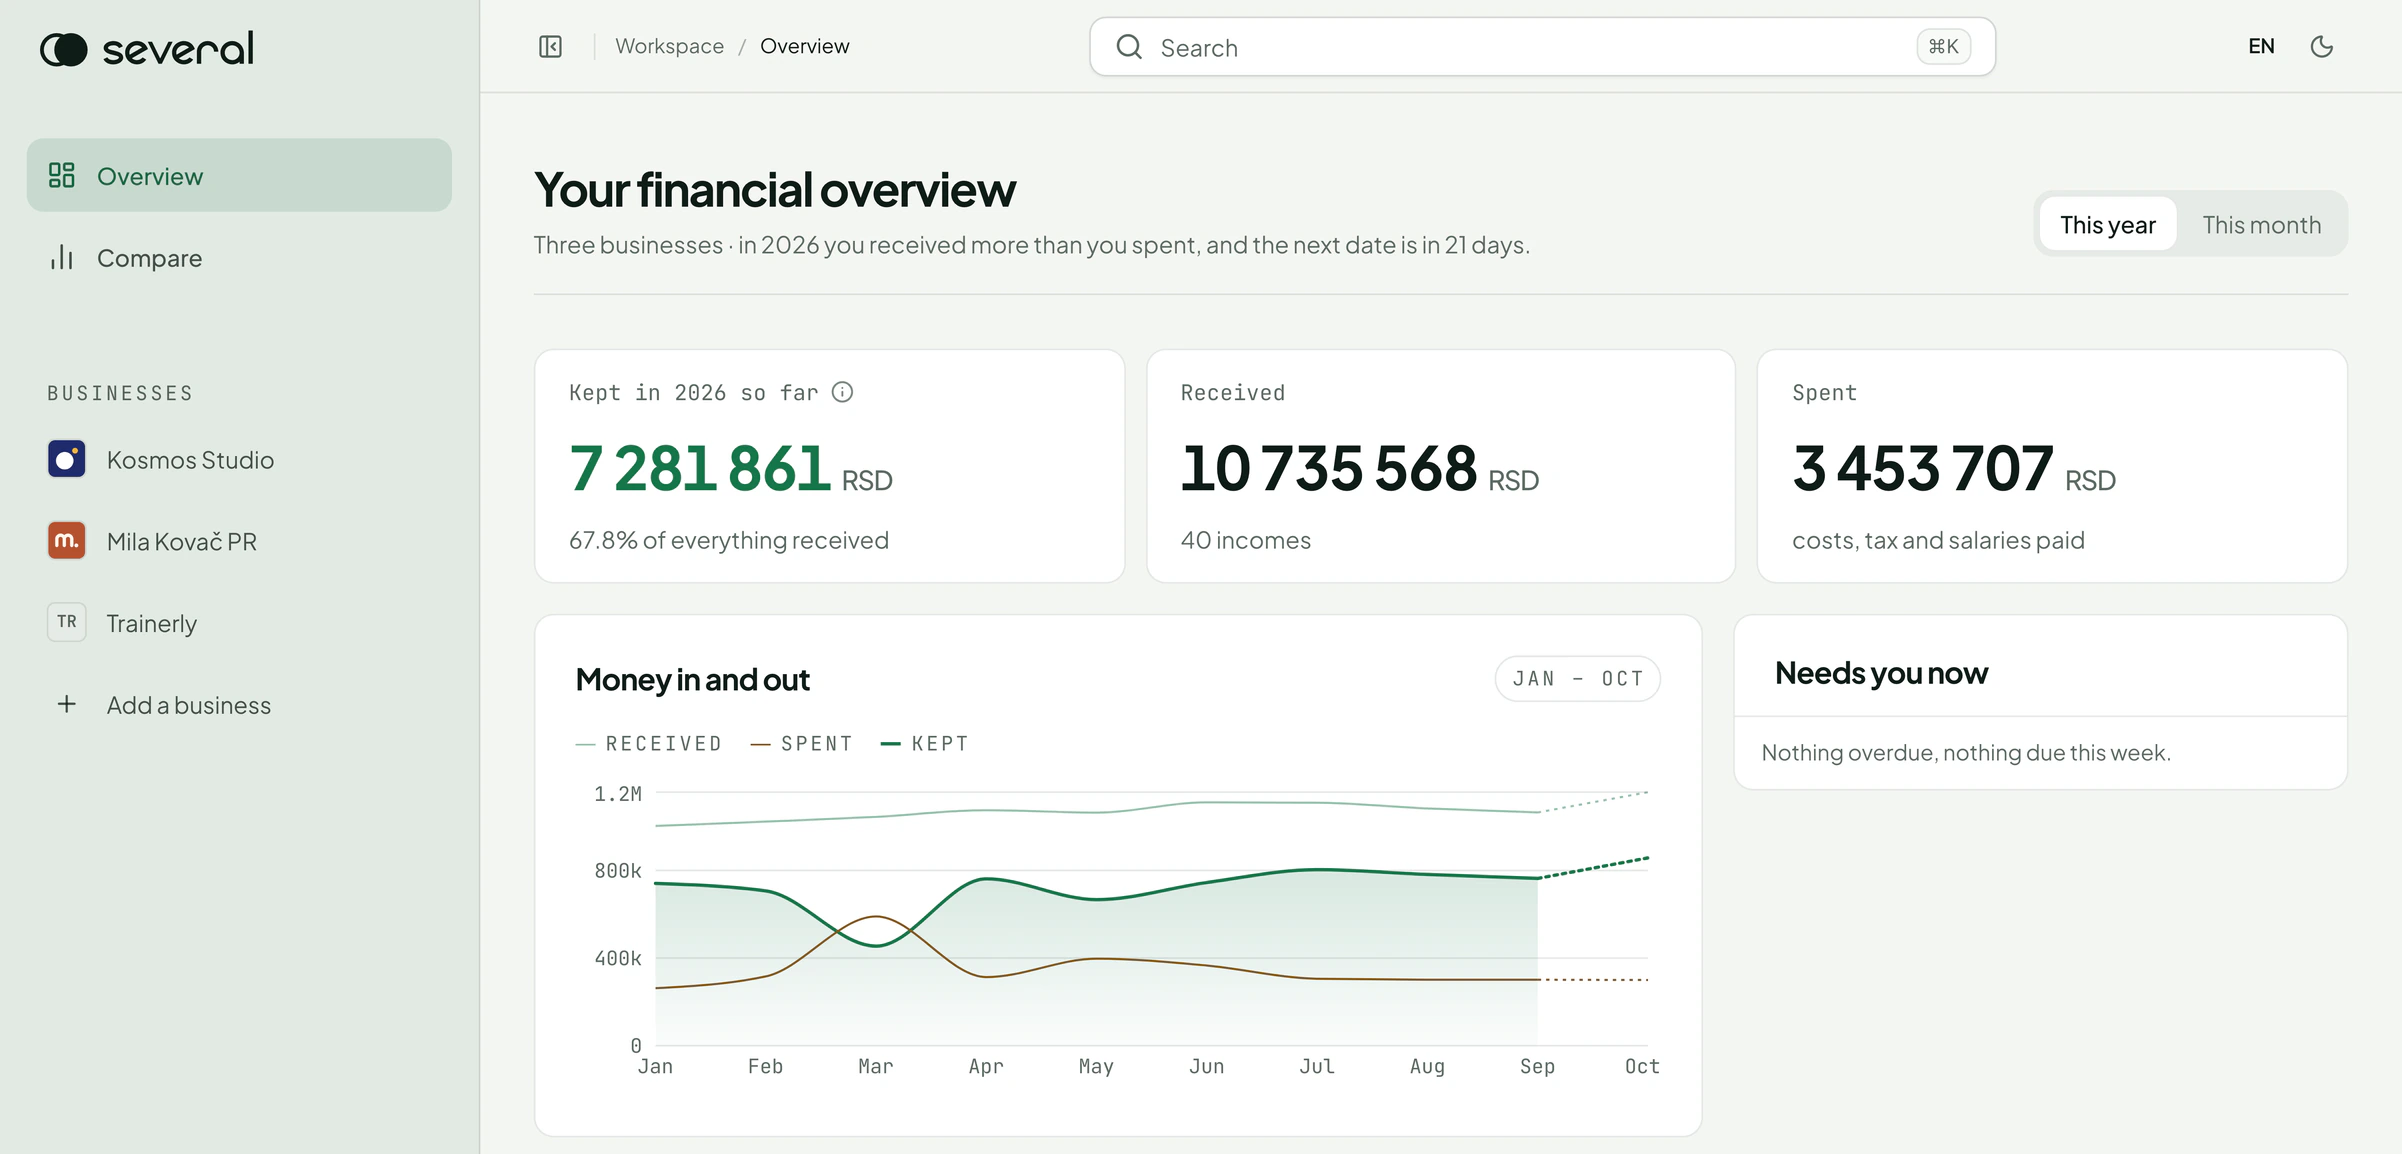Click the Kept in 2026 card

(829, 466)
